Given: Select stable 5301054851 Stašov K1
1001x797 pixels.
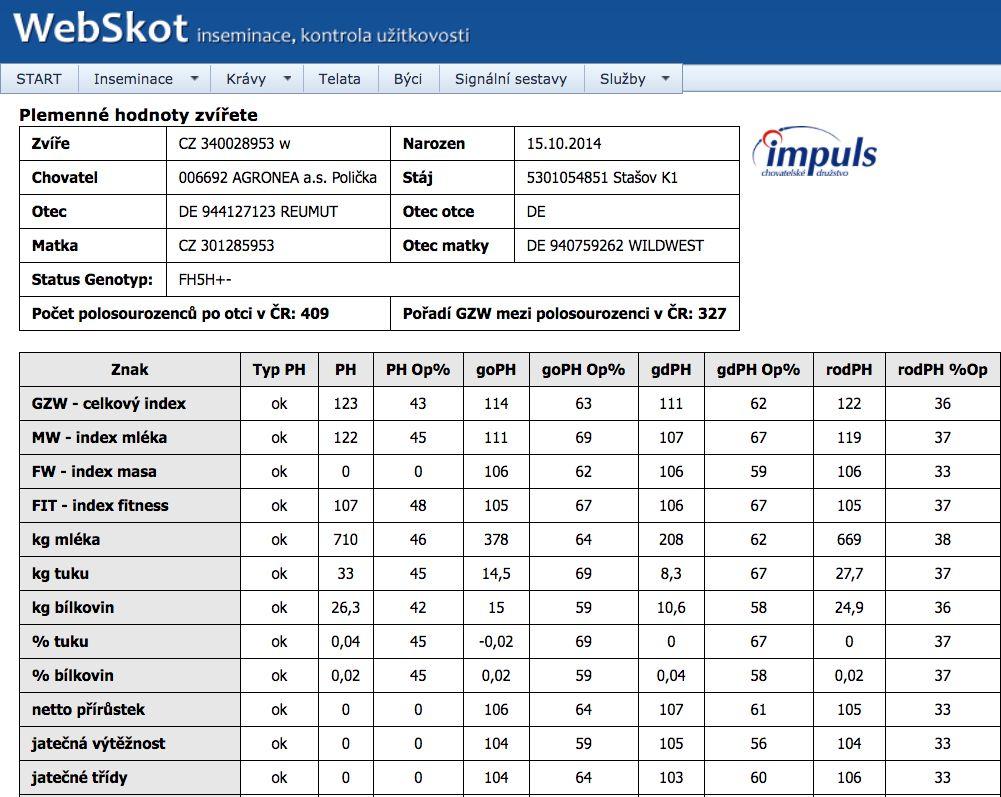Looking at the screenshot, I should [602, 178].
